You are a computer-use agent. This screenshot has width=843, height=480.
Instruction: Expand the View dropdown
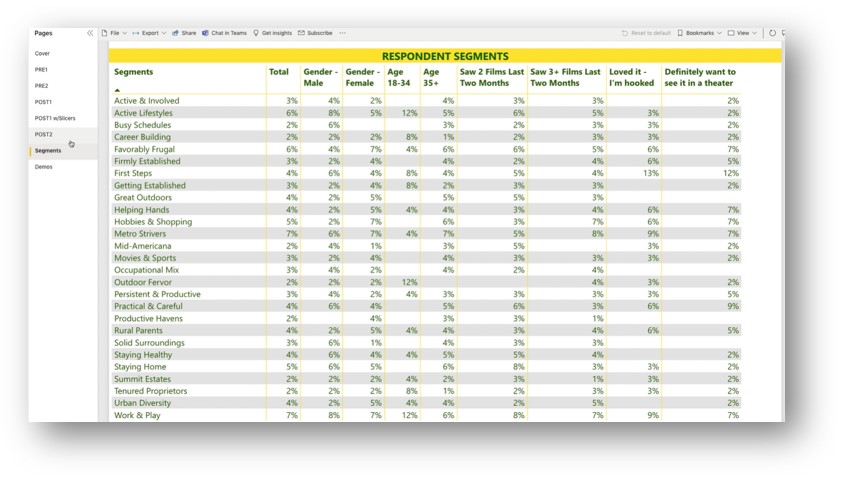click(742, 33)
